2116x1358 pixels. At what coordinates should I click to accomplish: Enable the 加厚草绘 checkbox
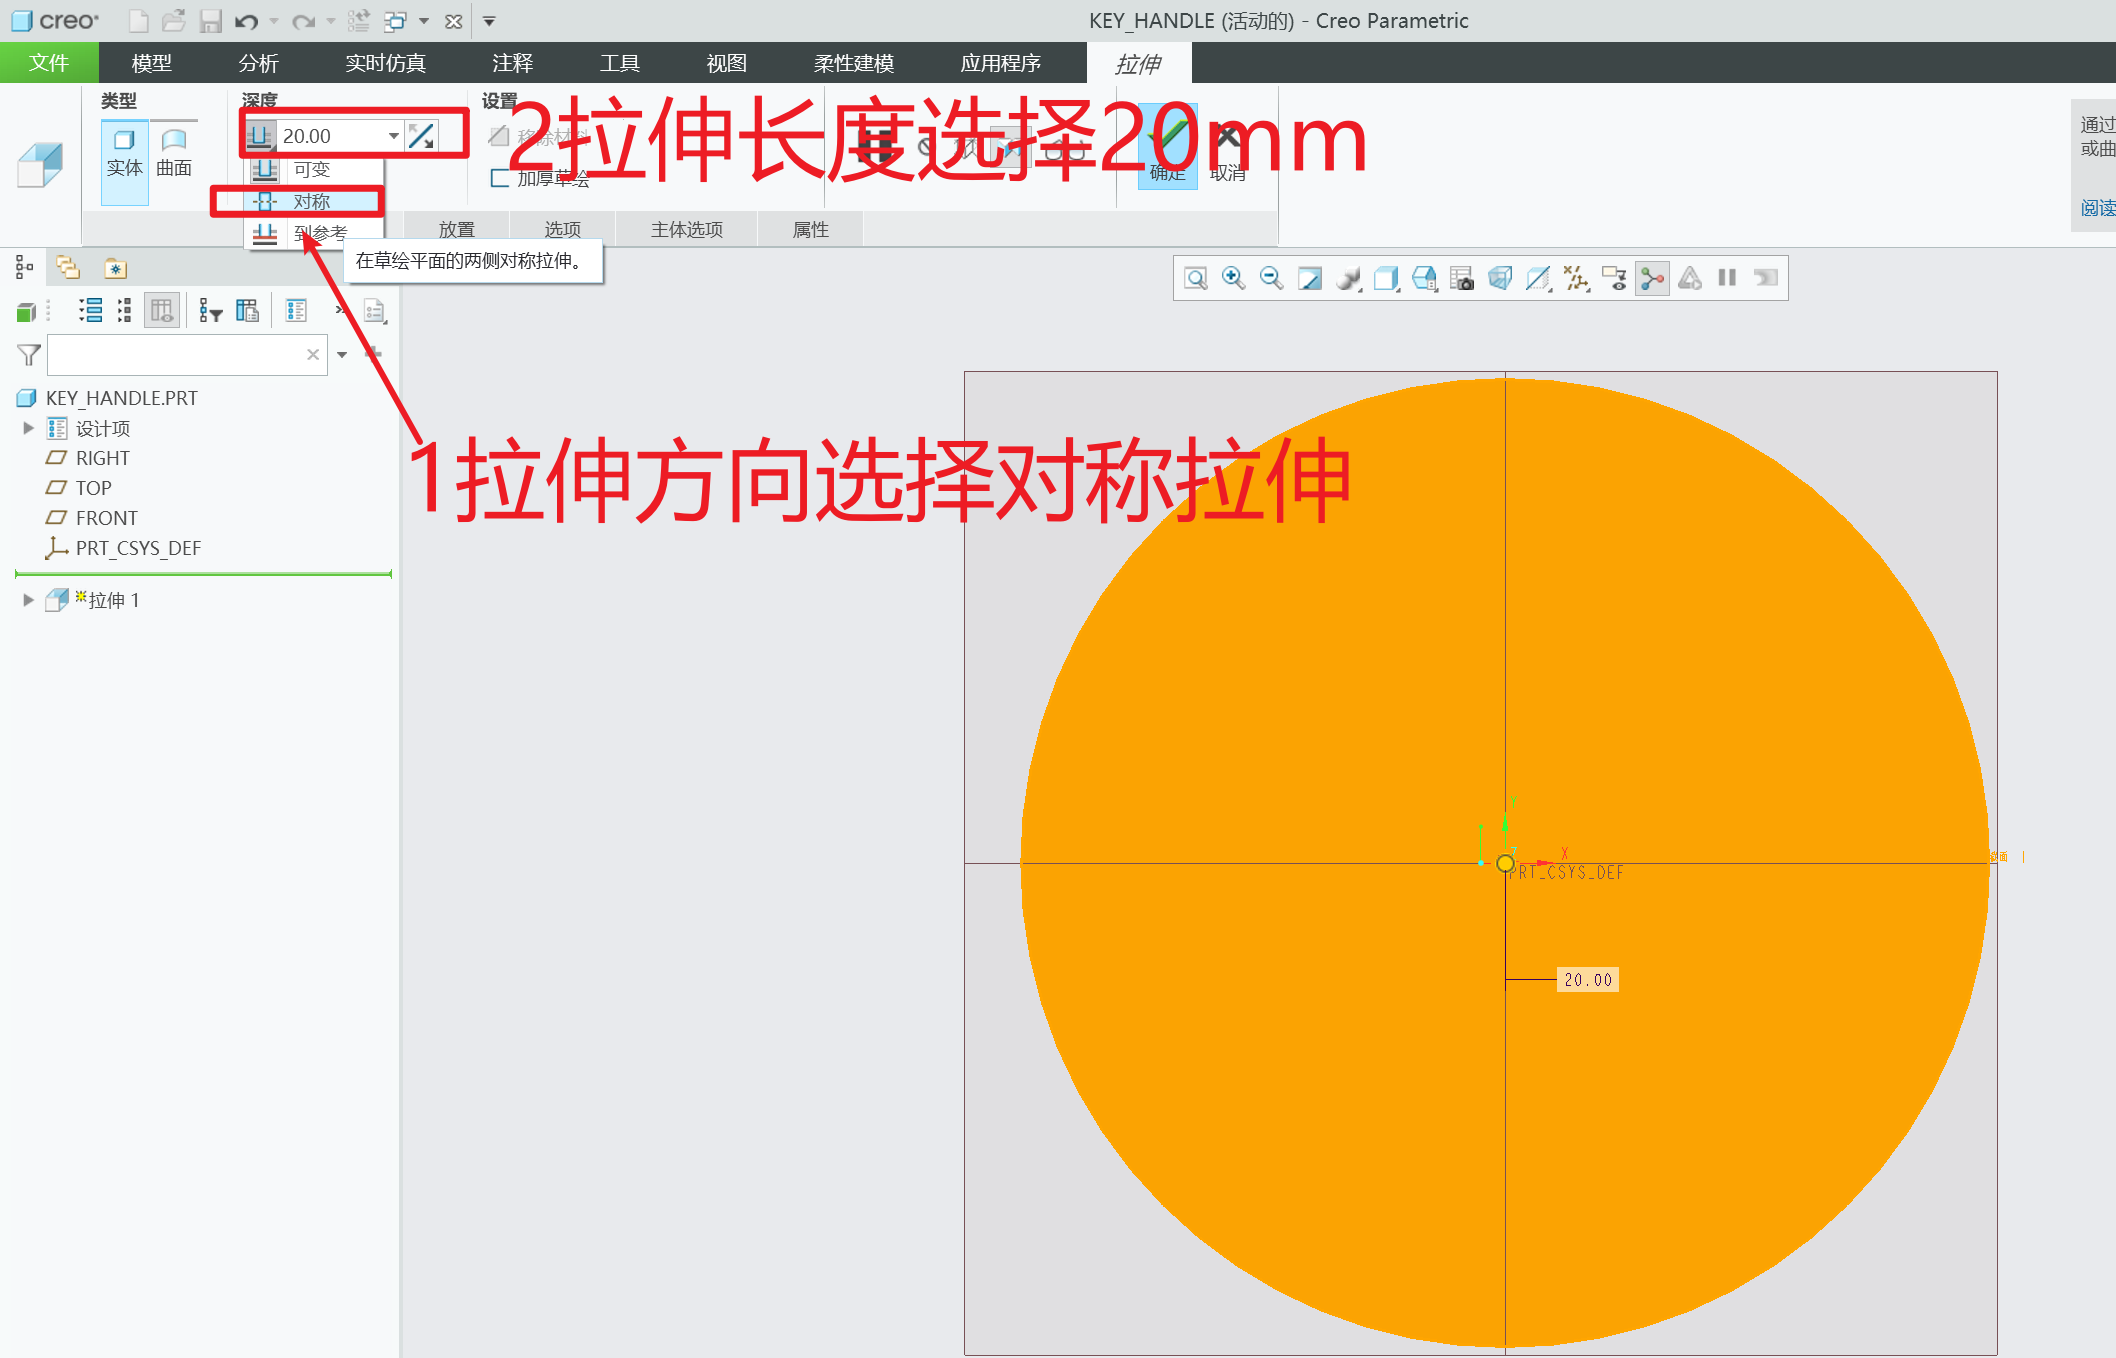501,179
